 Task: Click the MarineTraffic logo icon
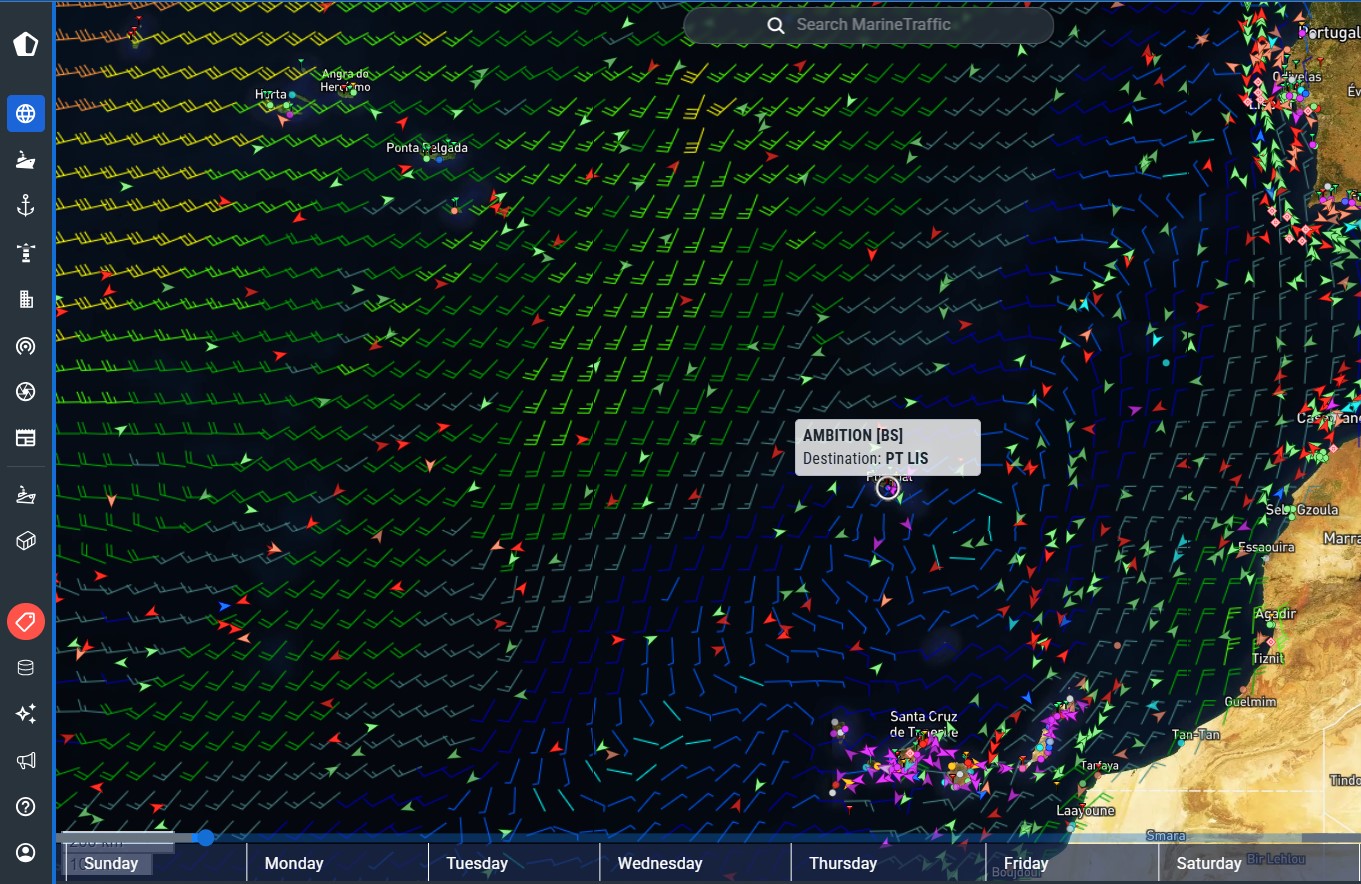pos(26,44)
